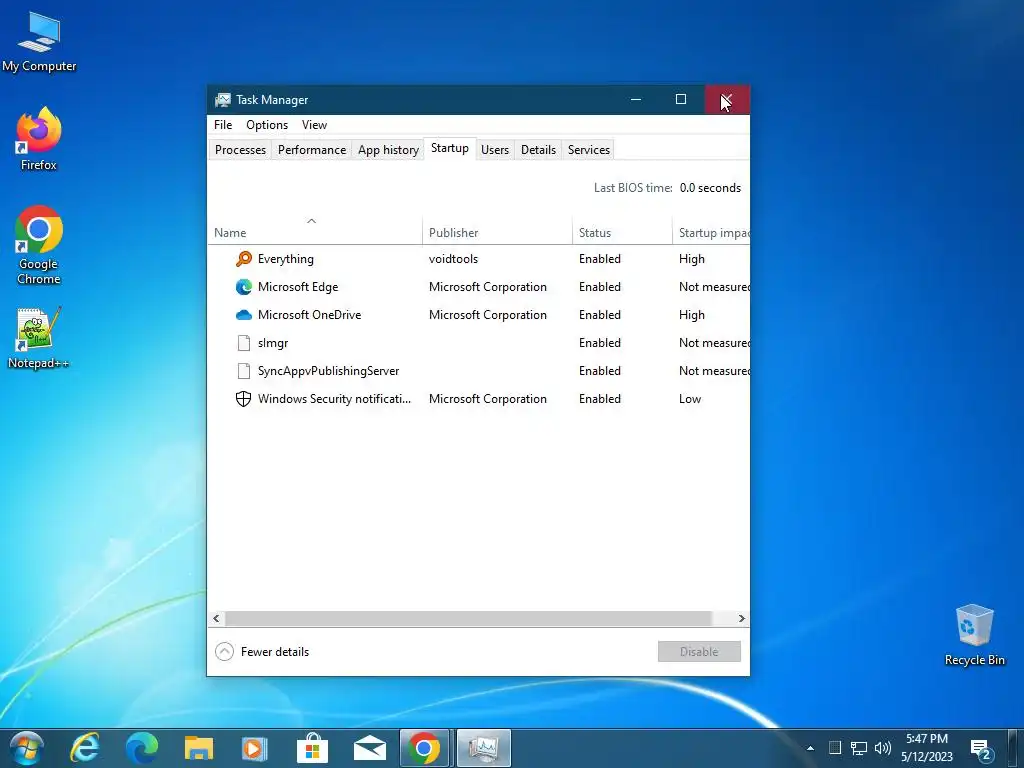The height and width of the screenshot is (768, 1024).
Task: Open File Explorer from the taskbar
Action: pos(199,748)
